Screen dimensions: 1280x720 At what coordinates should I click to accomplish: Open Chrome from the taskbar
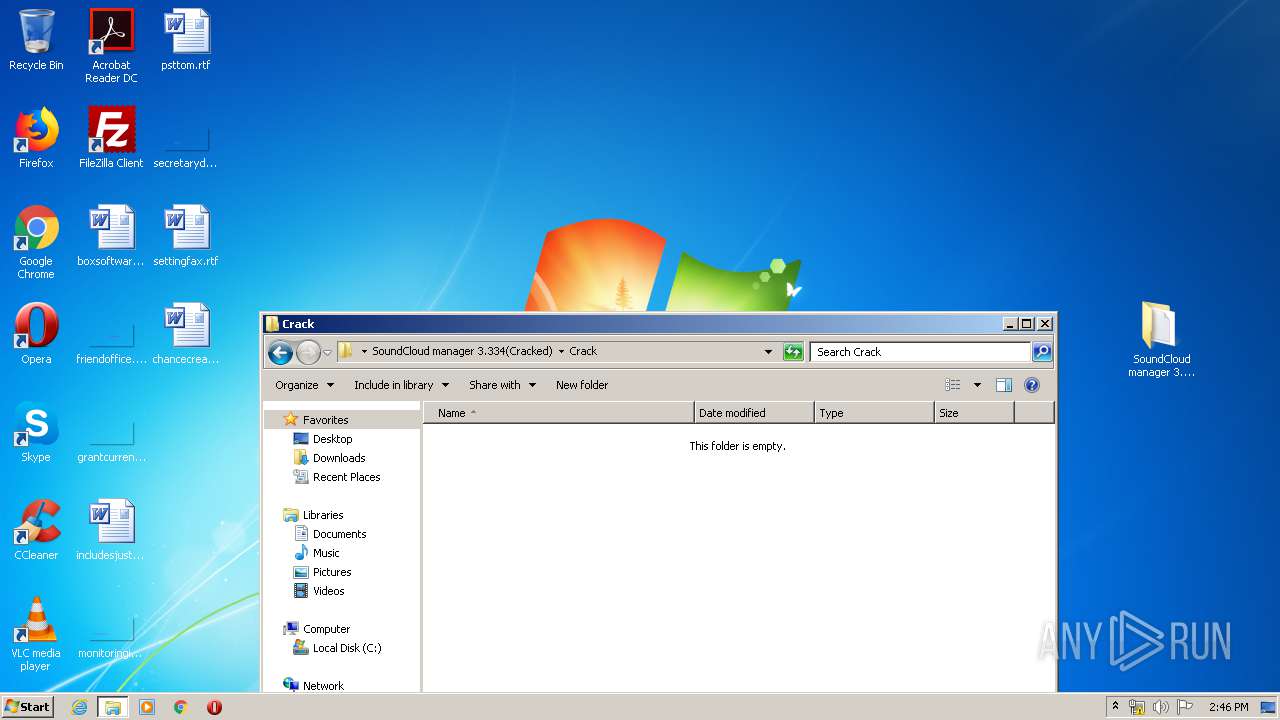(181, 707)
